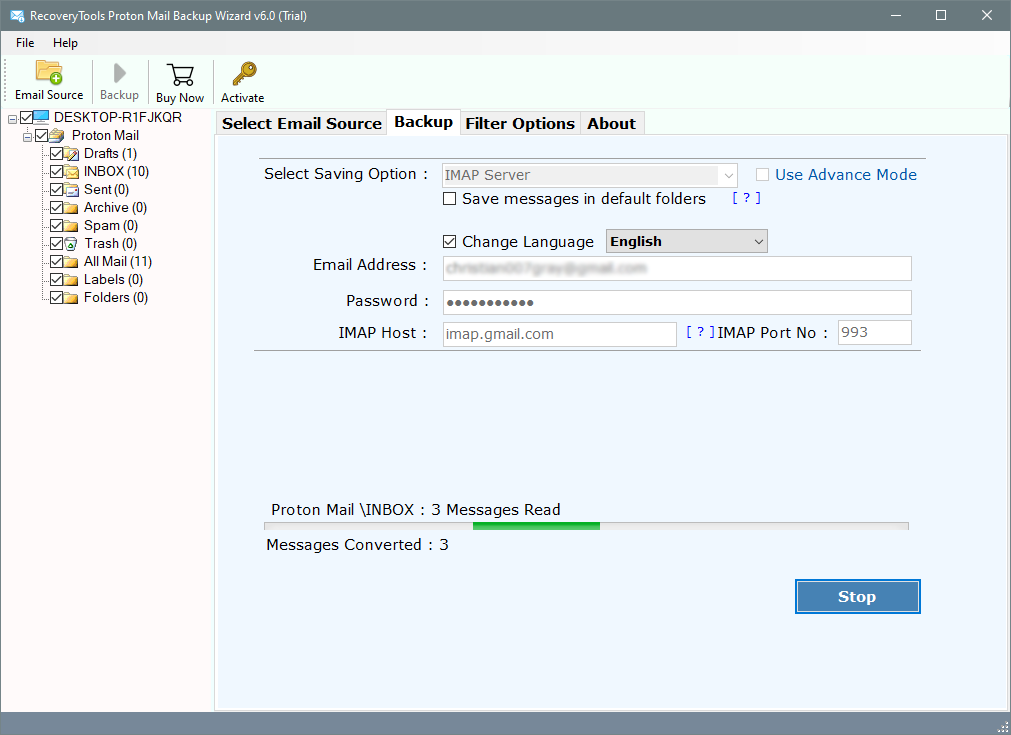Maximize the Backup Wizard window
1011x735 pixels.
pyautogui.click(x=941, y=15)
